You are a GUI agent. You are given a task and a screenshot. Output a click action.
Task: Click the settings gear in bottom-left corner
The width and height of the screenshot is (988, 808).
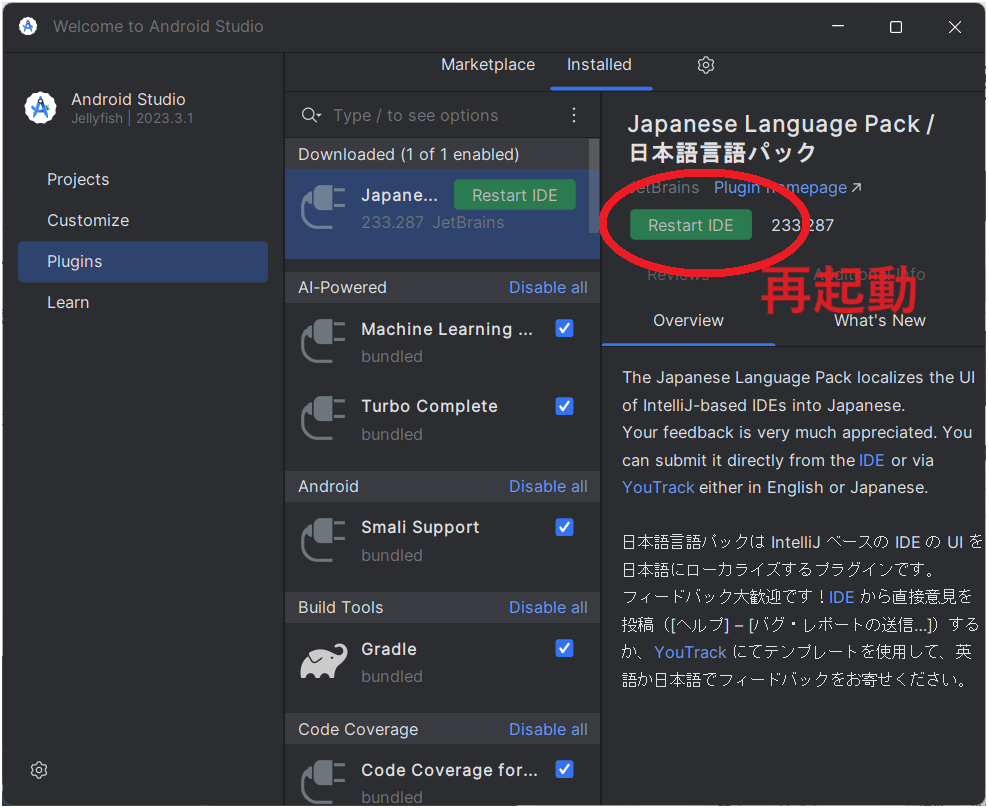click(38, 770)
